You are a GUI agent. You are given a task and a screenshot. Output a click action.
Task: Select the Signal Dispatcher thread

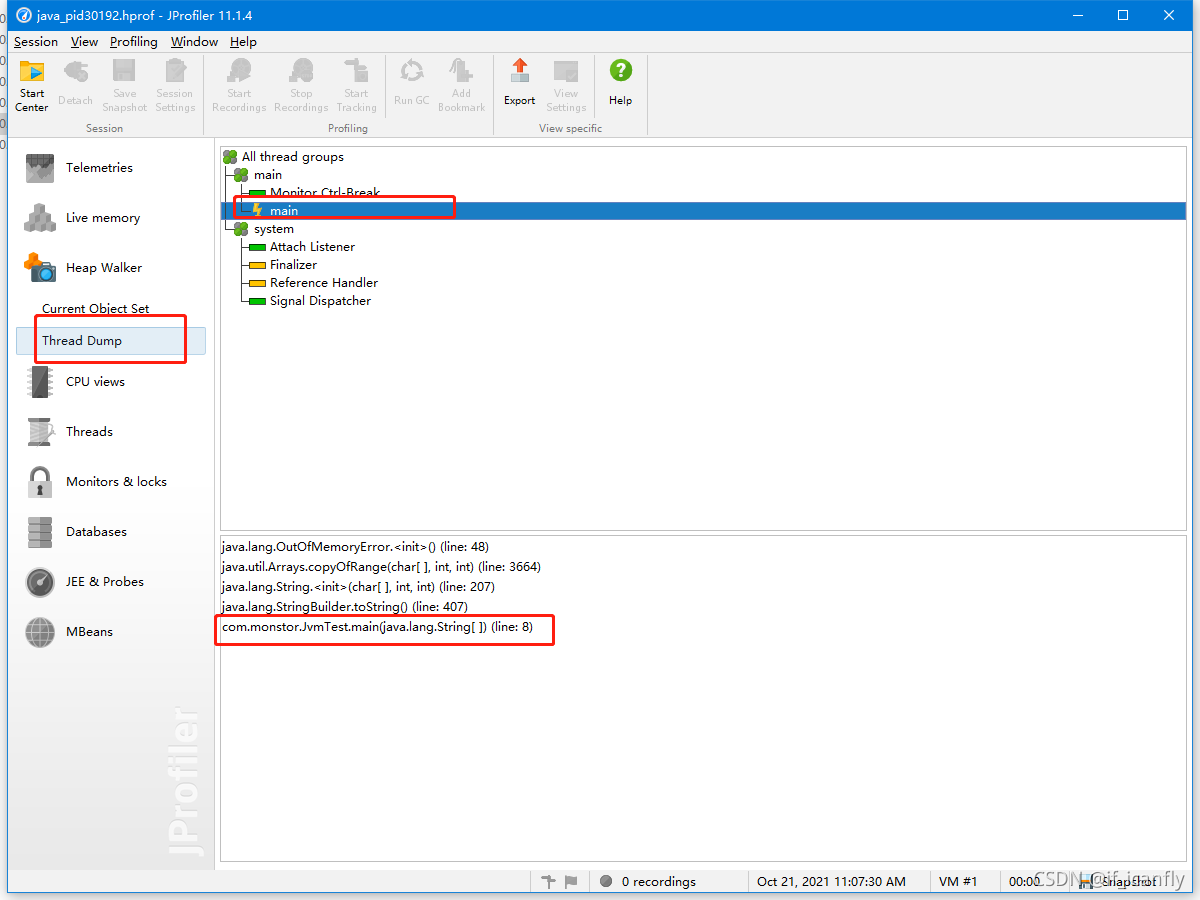click(320, 301)
